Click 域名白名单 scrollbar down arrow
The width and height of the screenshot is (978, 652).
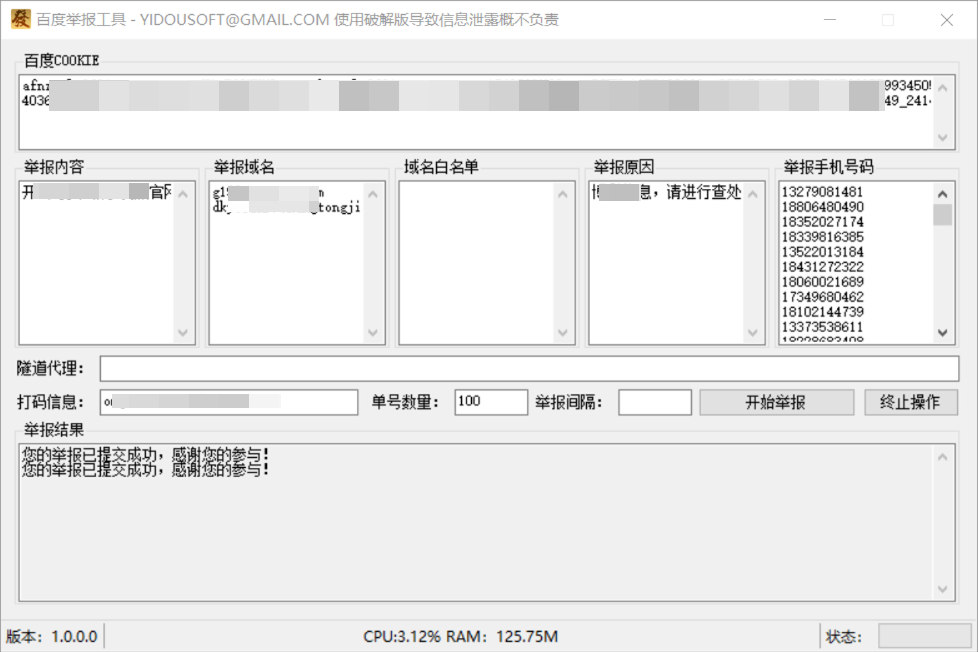pos(563,333)
